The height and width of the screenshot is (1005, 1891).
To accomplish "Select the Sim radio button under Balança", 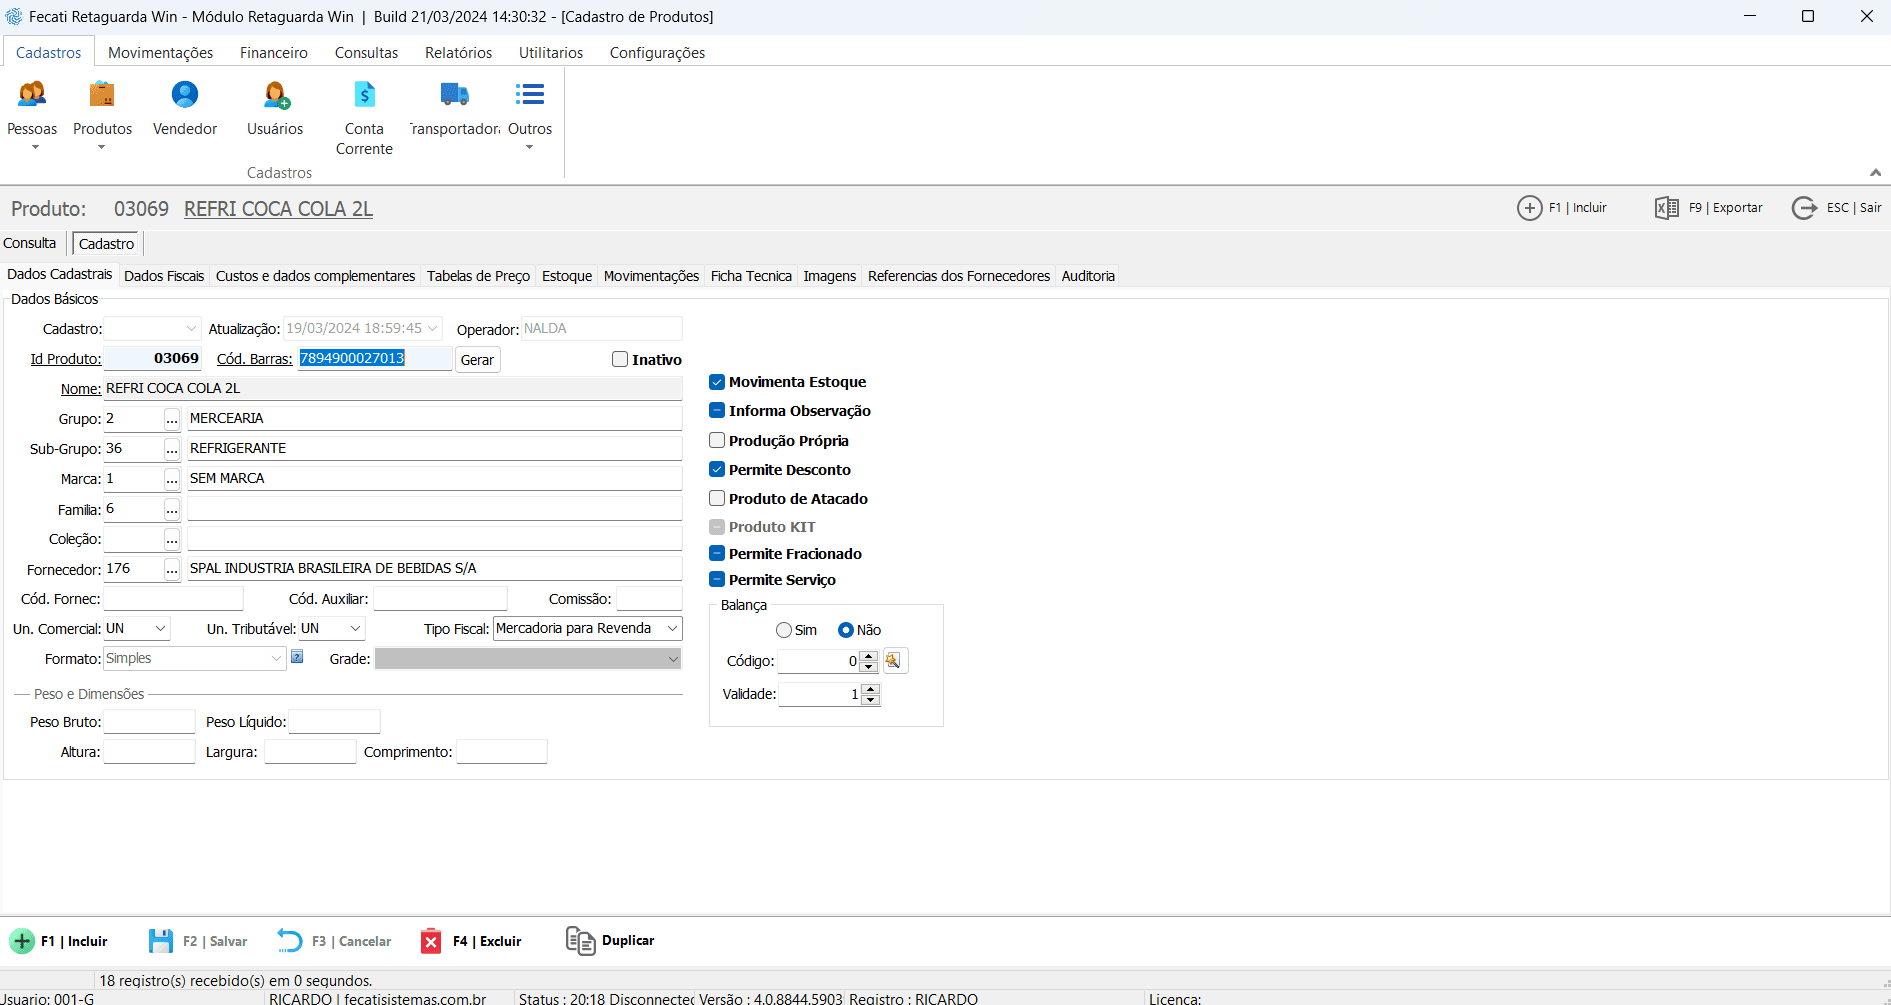I will (784, 630).
